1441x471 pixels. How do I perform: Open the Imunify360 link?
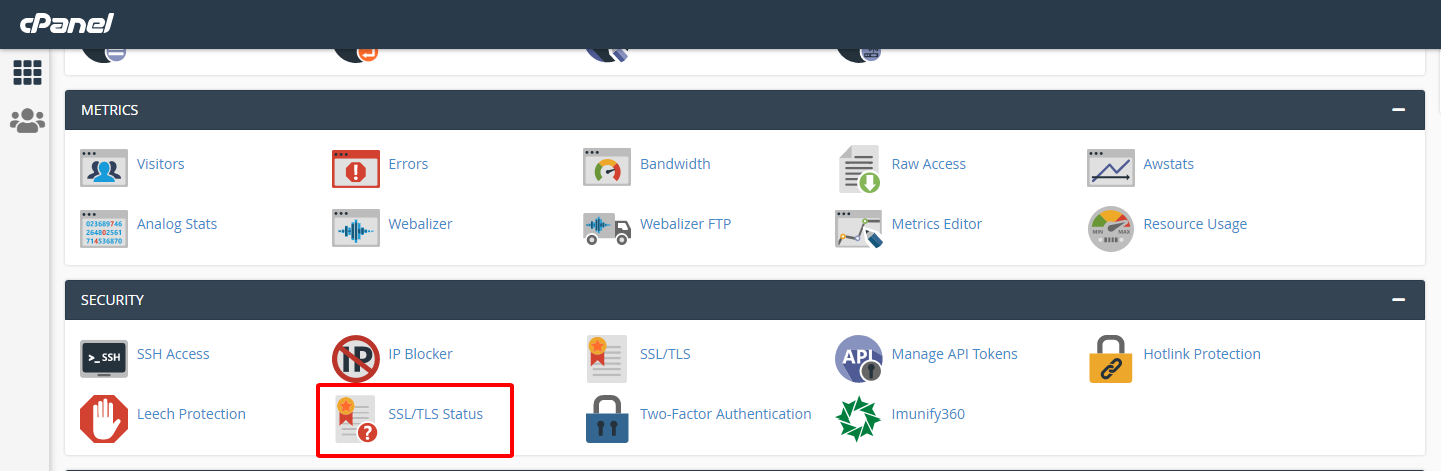(x=928, y=414)
